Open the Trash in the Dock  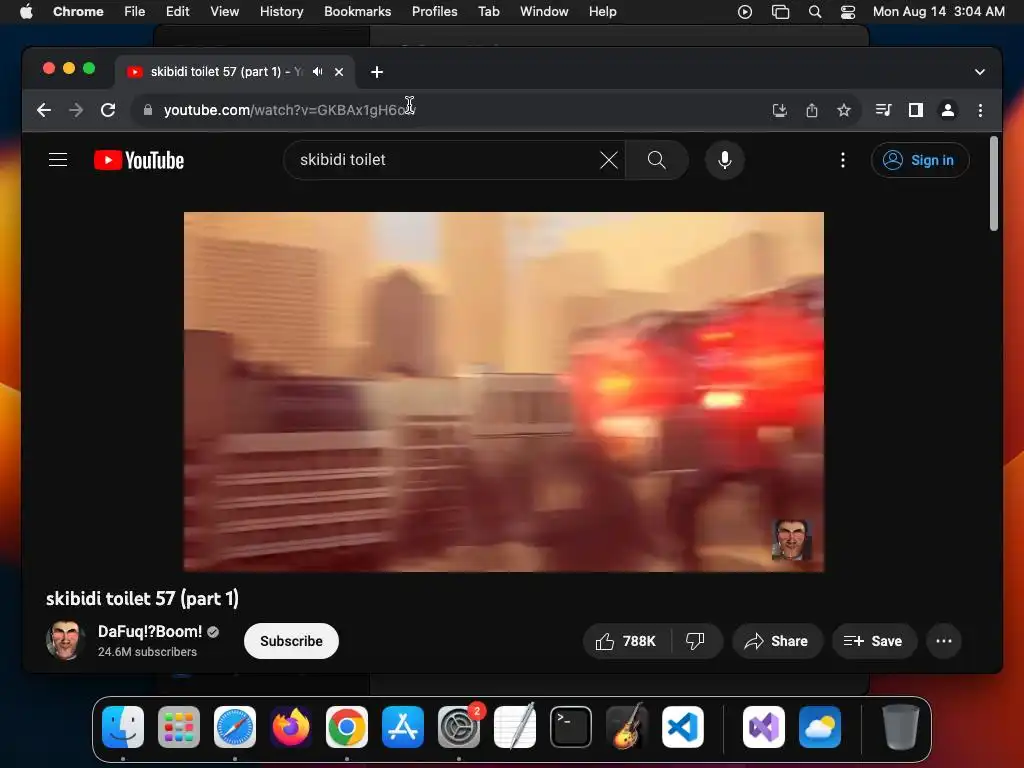pos(901,727)
